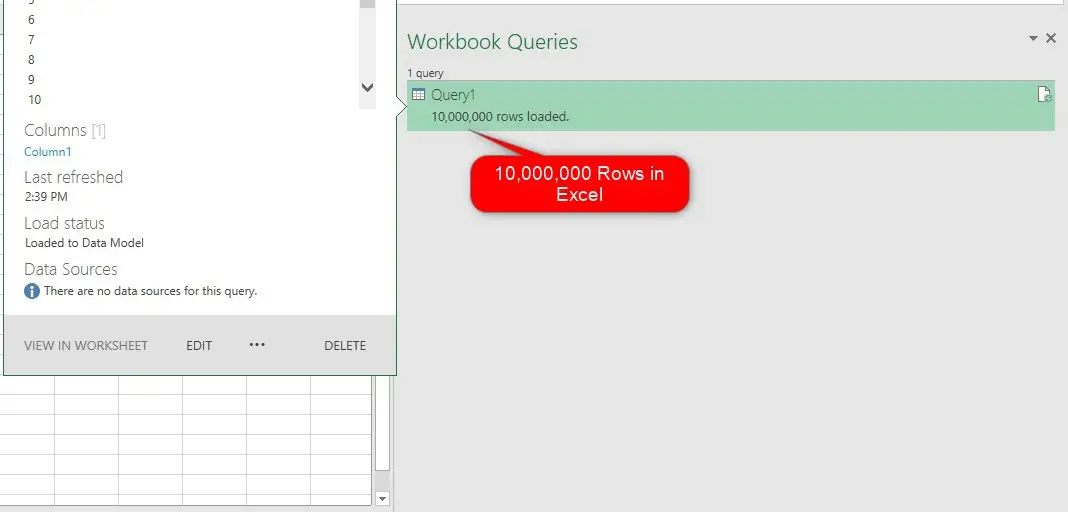This screenshot has height=512, width=1068.
Task: Open the Column1 link under Columns
Action: coord(48,152)
